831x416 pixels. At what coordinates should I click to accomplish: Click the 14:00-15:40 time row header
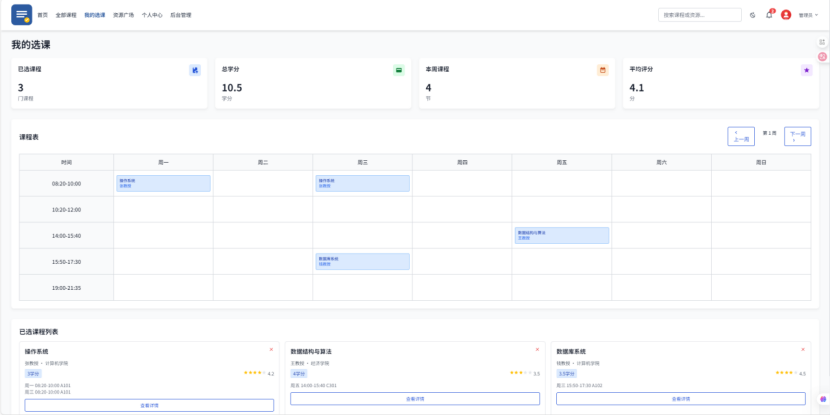coord(66,236)
